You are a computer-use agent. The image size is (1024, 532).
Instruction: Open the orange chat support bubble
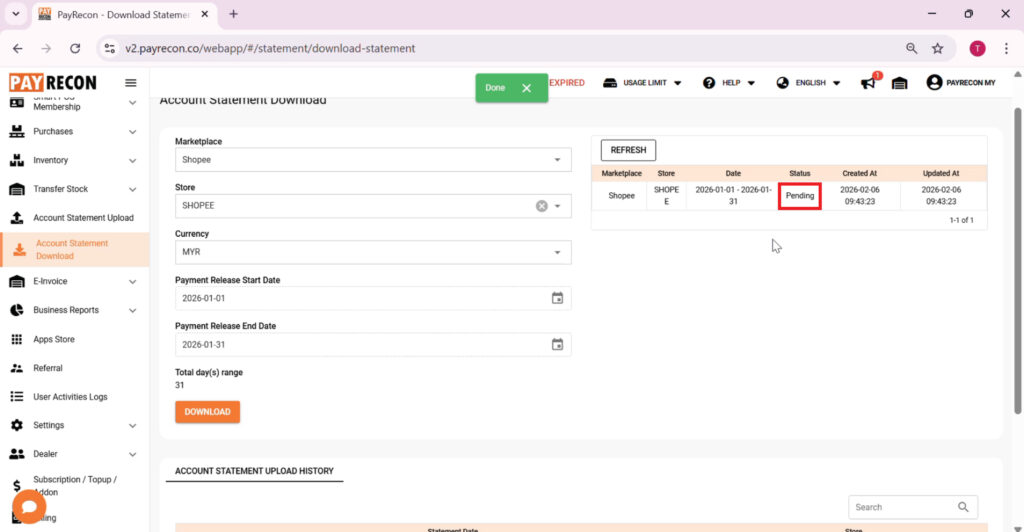tap(29, 507)
